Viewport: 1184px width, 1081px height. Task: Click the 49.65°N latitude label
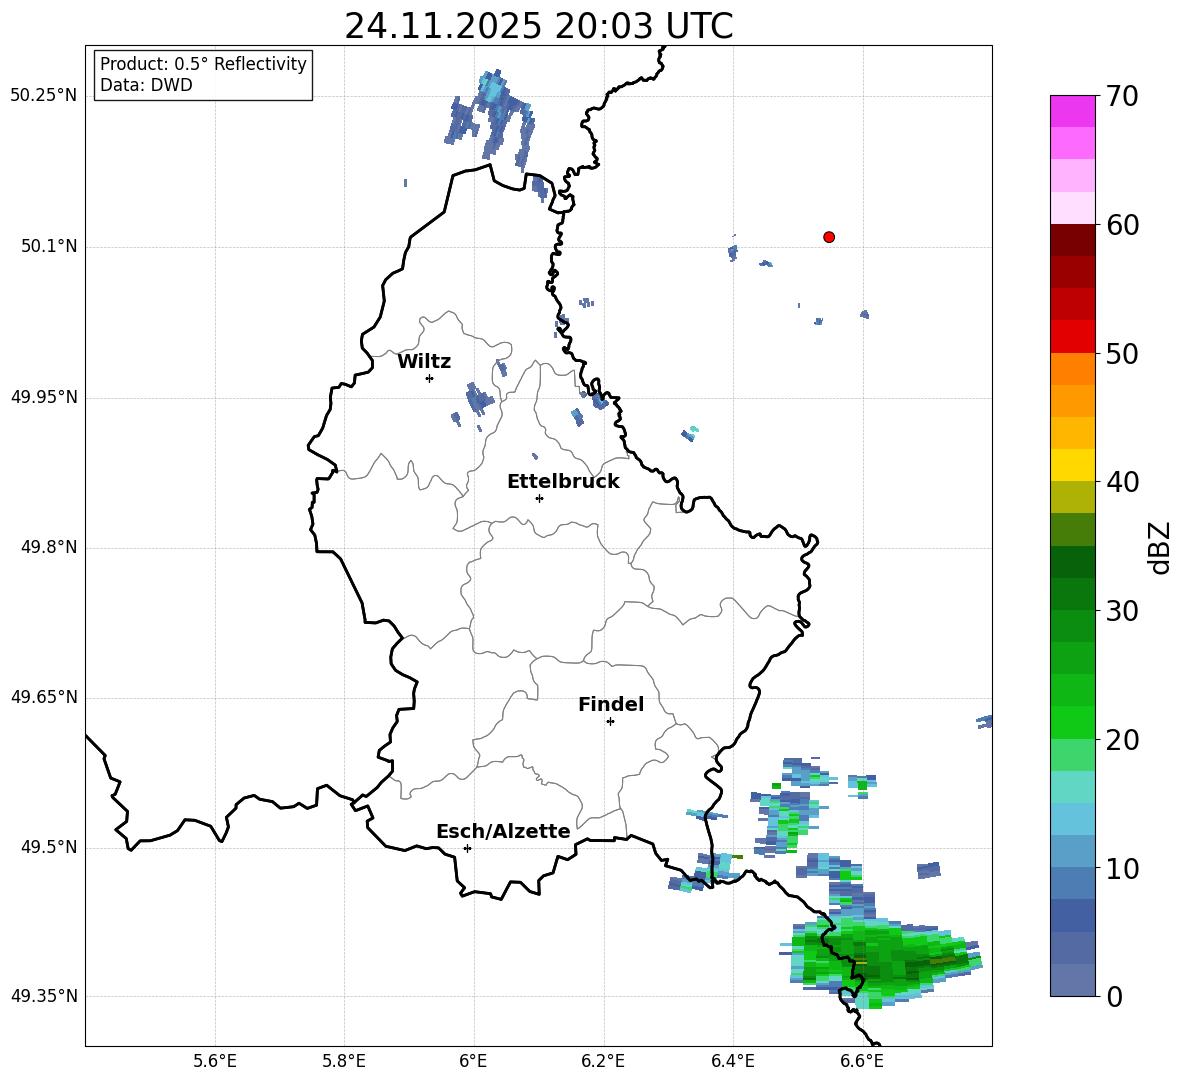[44, 697]
